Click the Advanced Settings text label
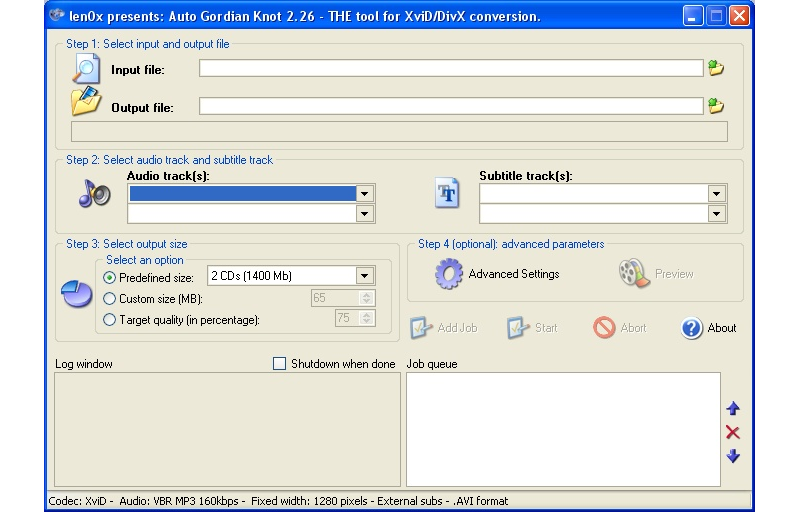The width and height of the screenshot is (800, 512). (x=514, y=274)
